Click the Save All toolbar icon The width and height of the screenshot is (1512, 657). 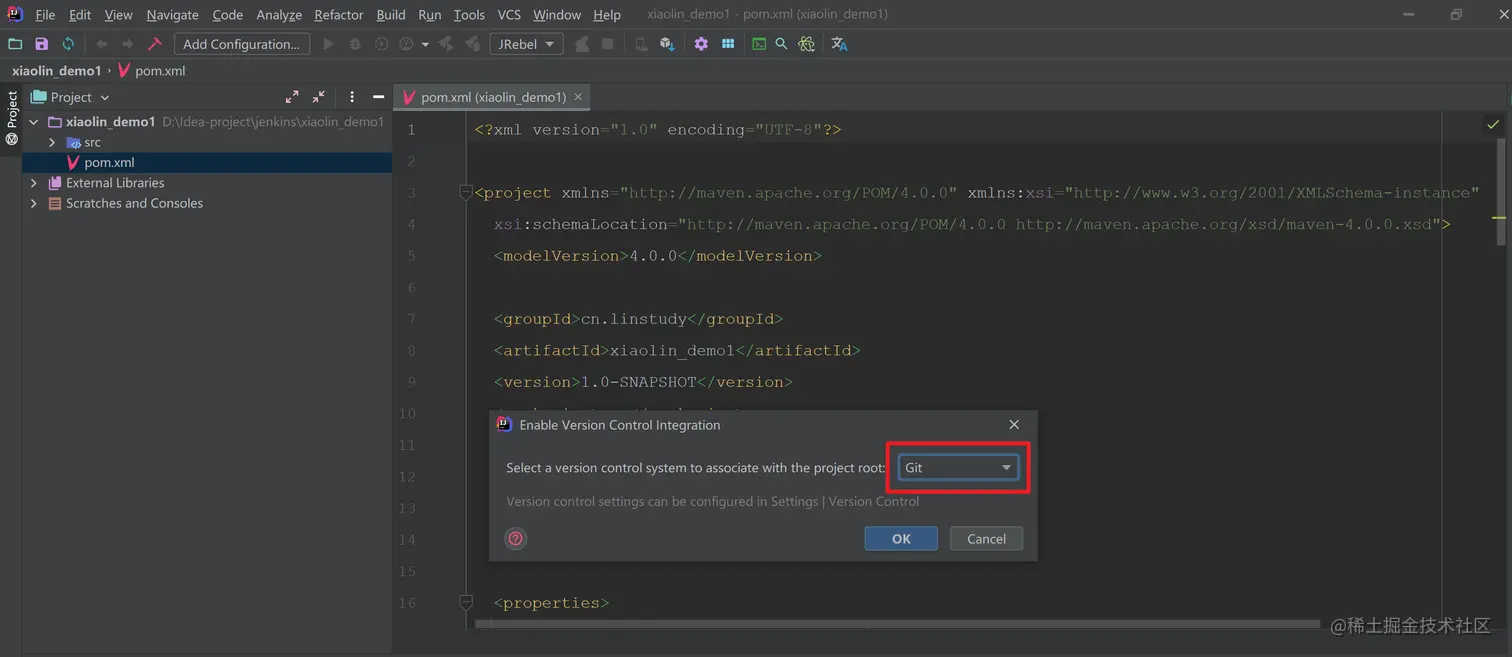coord(41,44)
